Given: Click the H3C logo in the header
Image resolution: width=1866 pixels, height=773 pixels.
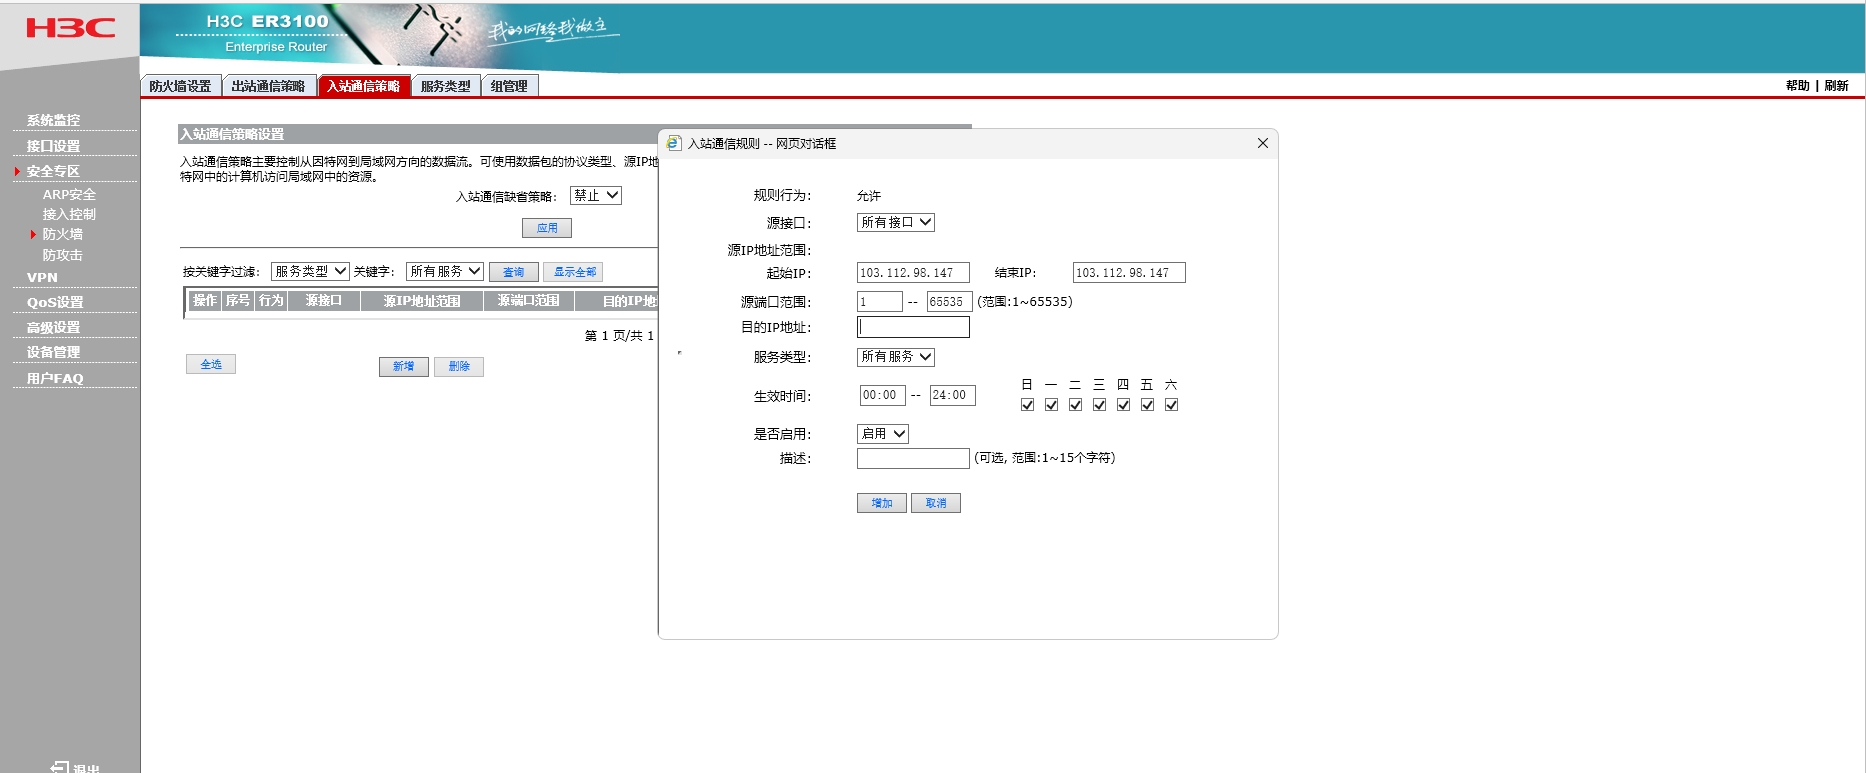Looking at the screenshot, I should [70, 28].
